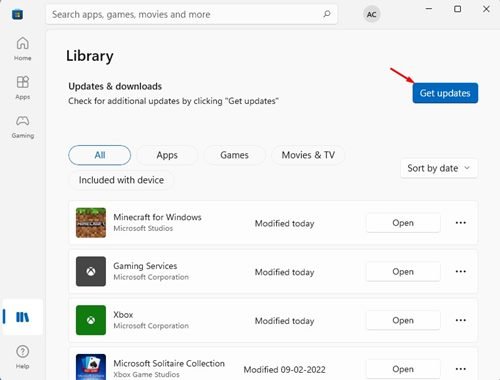Viewport: 500px width, 380px height.
Task: Click the Microsoft Solitaire Collection thumbnail
Action: [x=91, y=367]
